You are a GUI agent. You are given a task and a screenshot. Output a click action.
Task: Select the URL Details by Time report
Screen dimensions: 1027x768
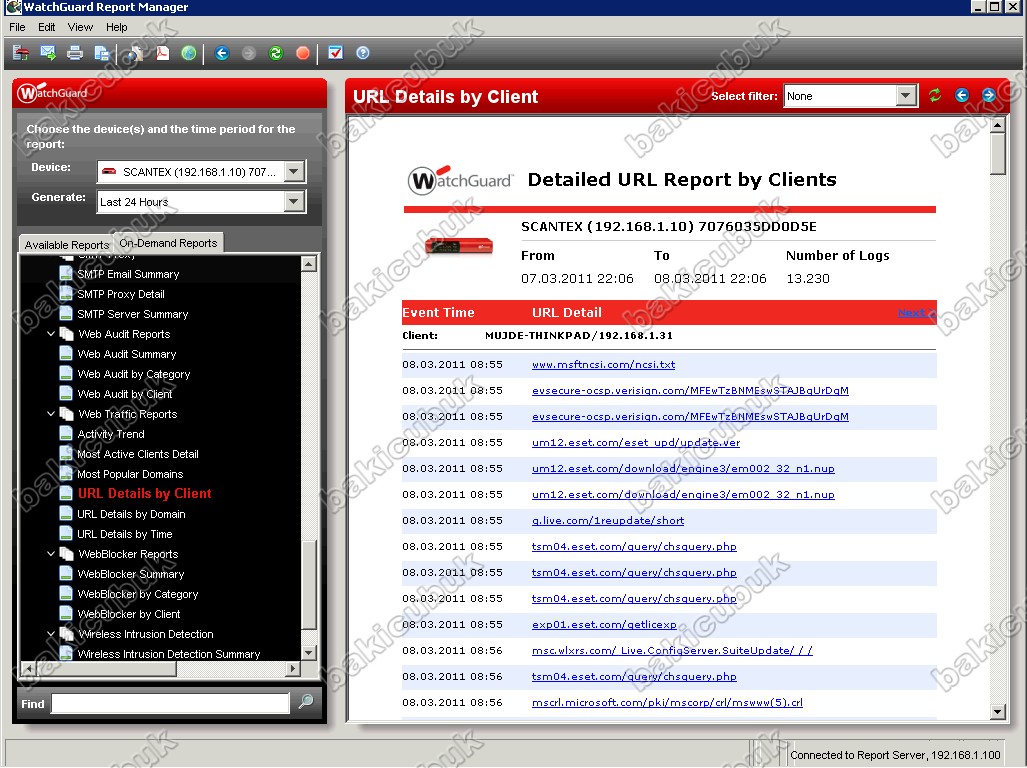click(x=124, y=534)
